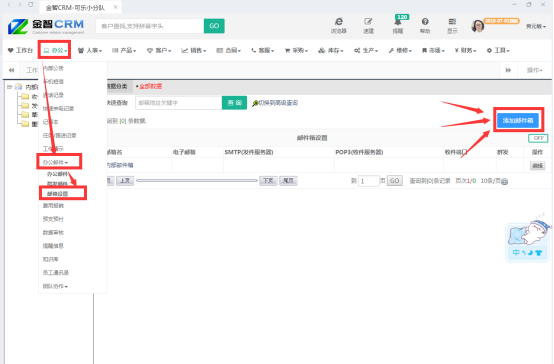Select 数据审核 menu entry
The image size is (554, 364).
[53, 233]
